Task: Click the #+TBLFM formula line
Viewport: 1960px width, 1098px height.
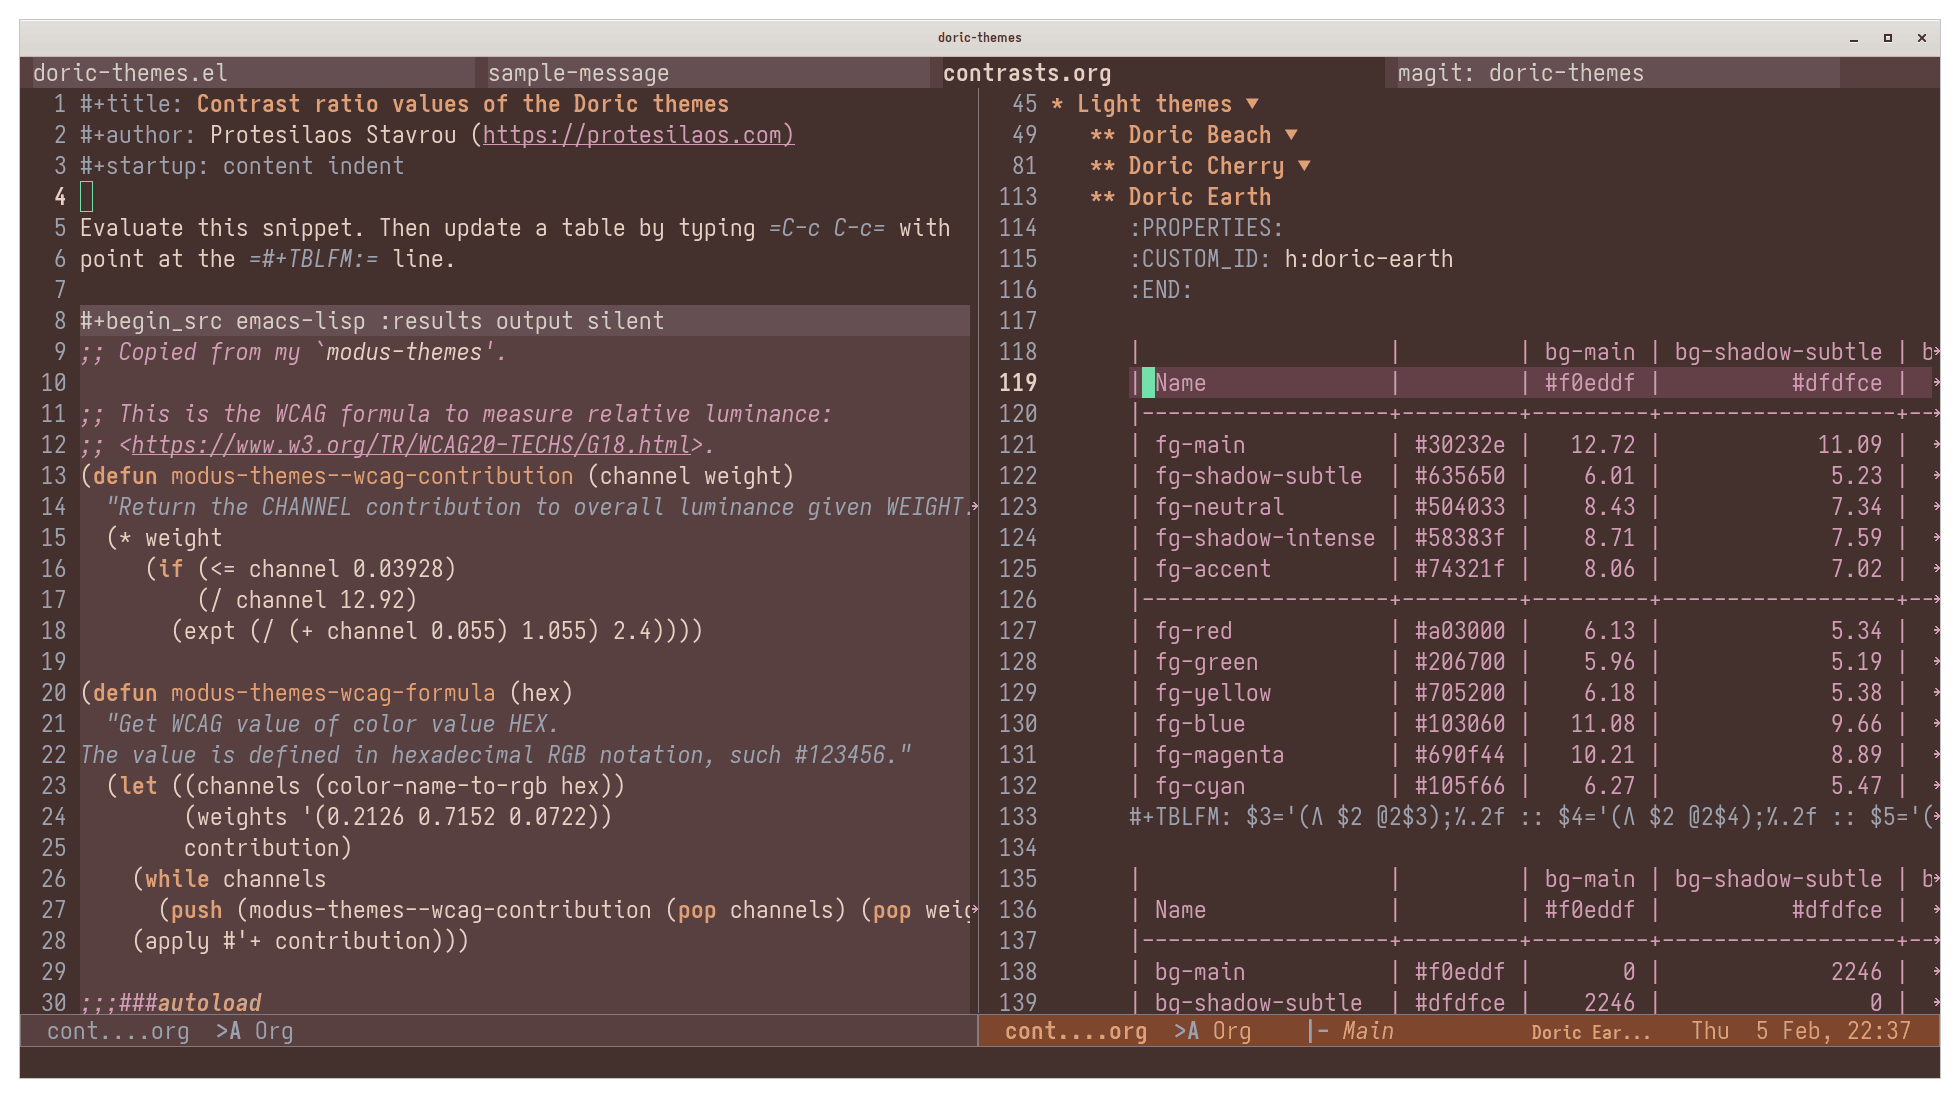Action: pos(1530,817)
